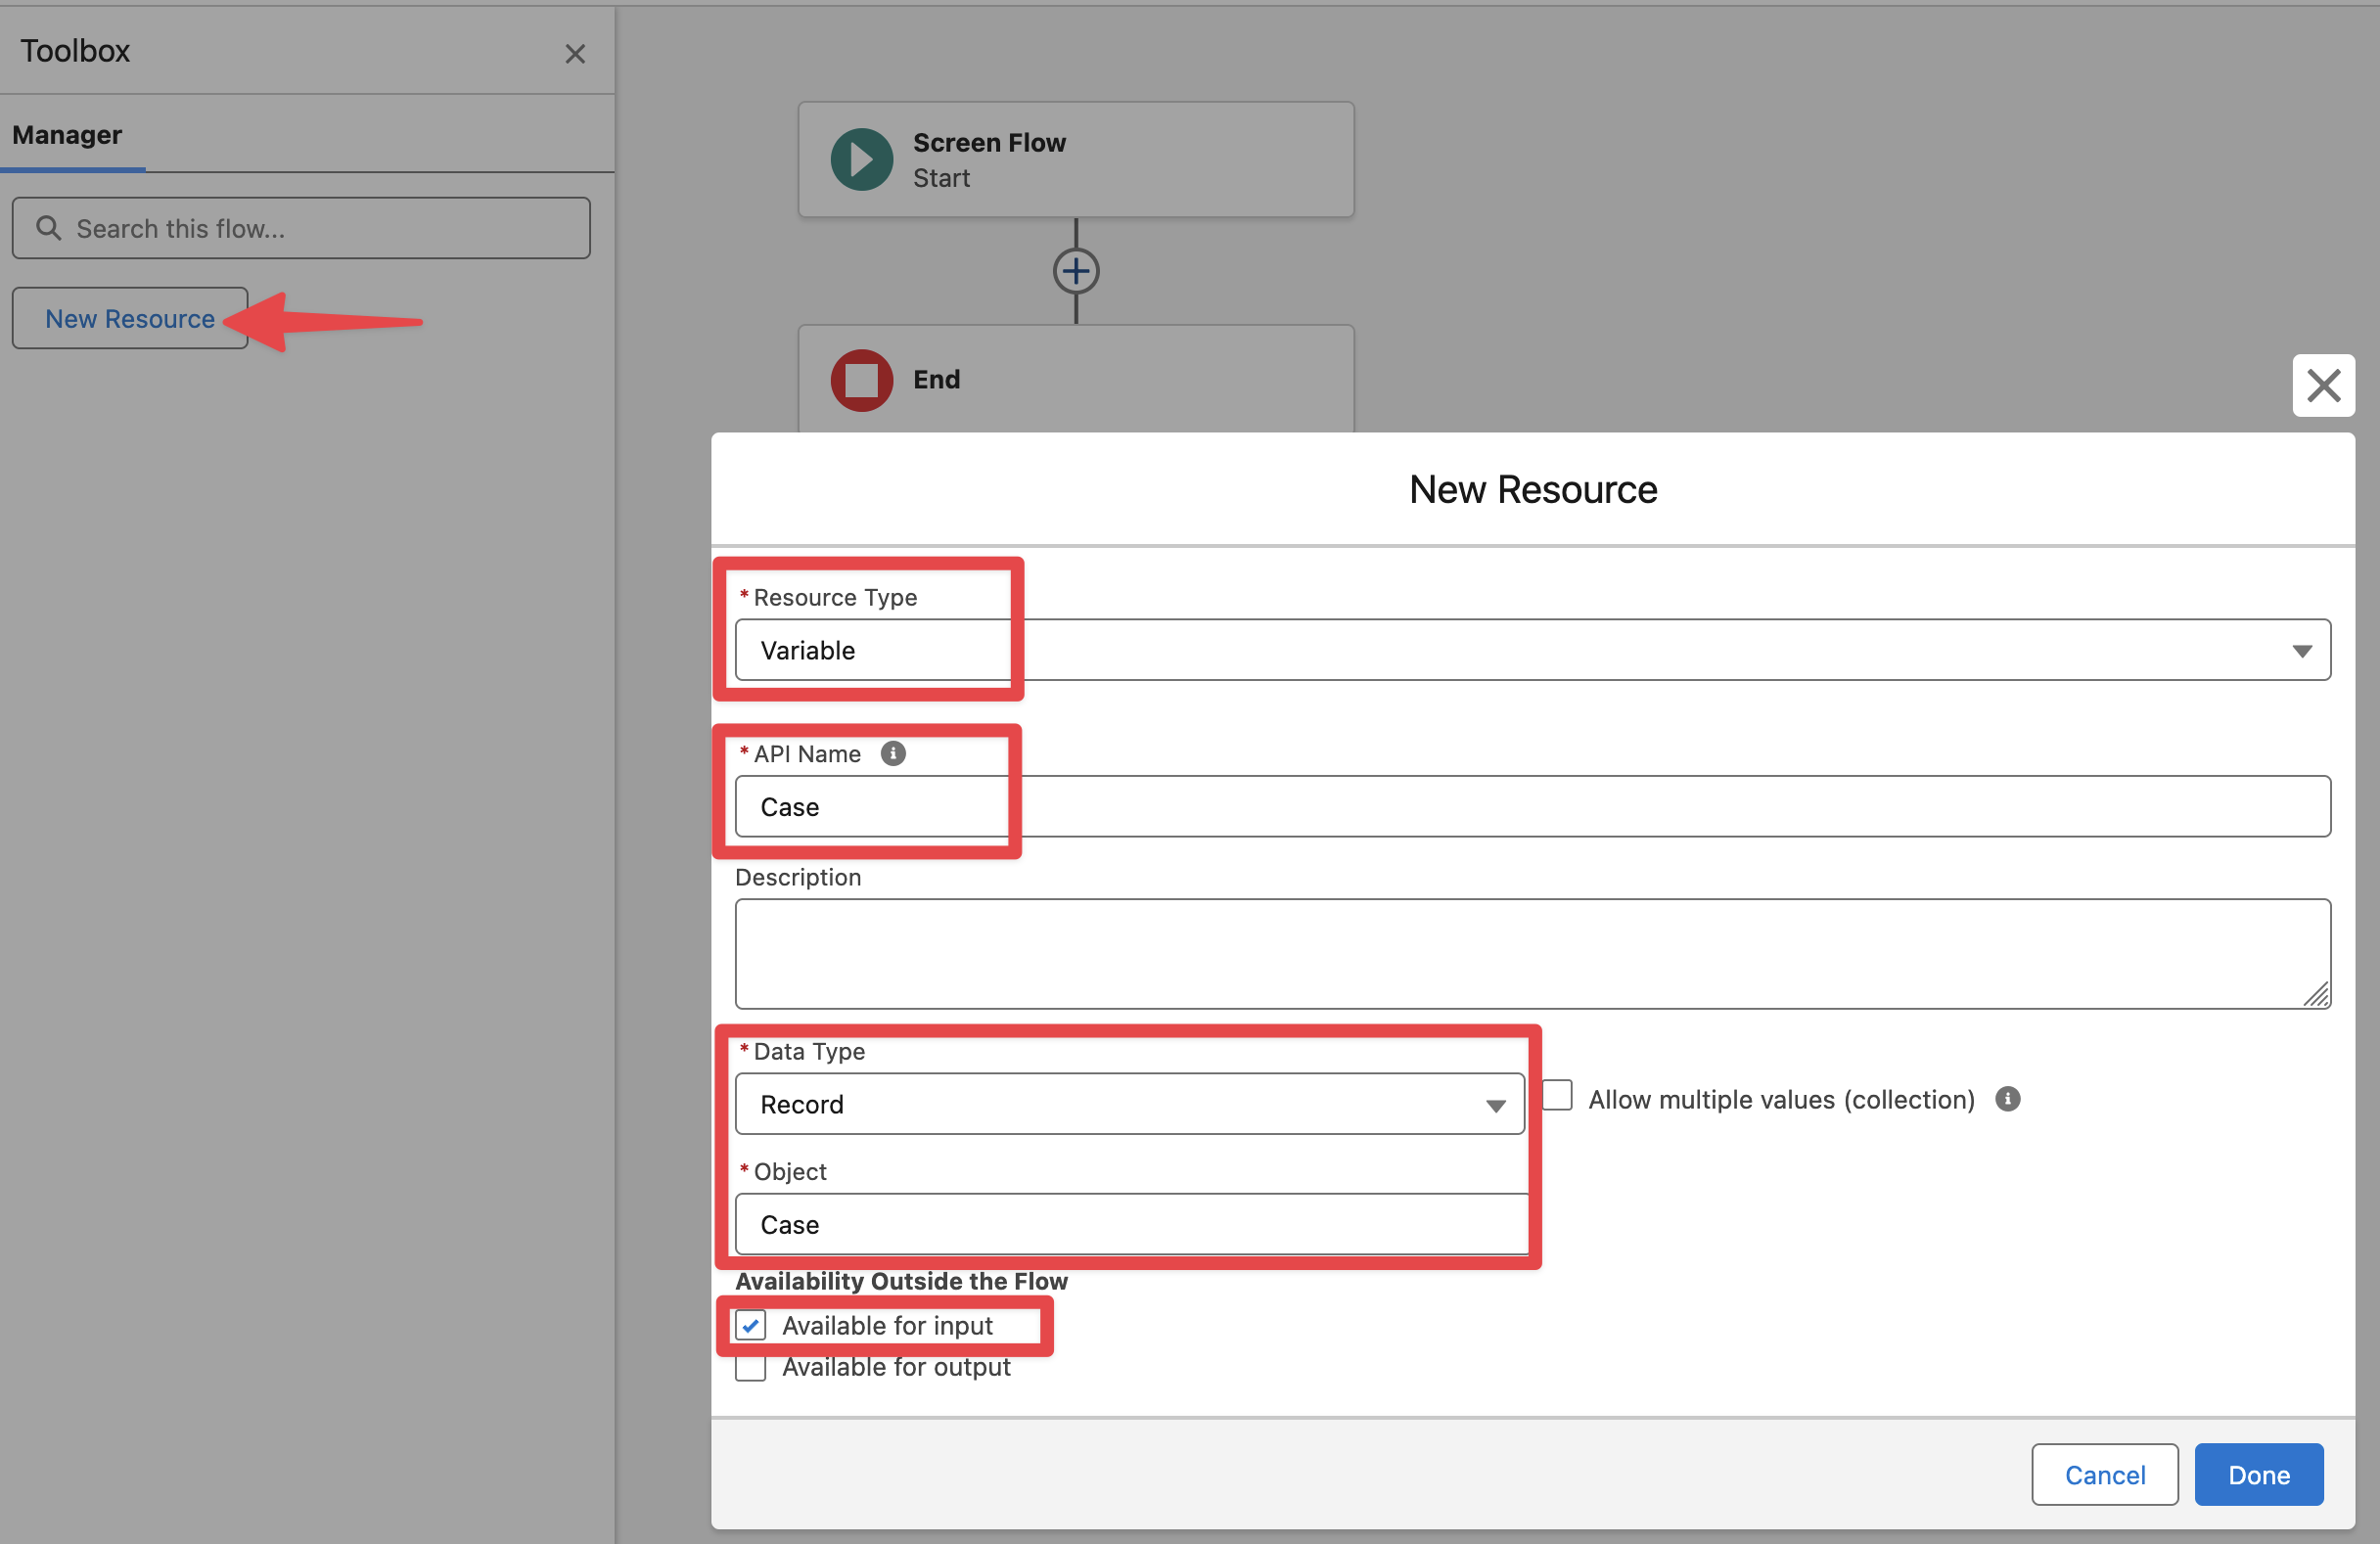Close the Toolbox panel with X icon
Image resolution: width=2380 pixels, height=1544 pixels.
coord(575,54)
